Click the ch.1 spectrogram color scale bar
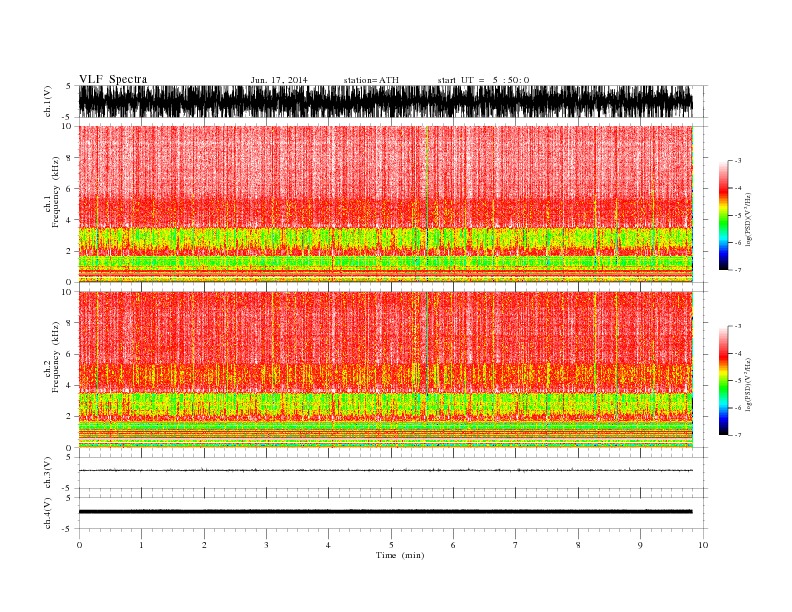The height and width of the screenshot is (612, 792). 723,216
